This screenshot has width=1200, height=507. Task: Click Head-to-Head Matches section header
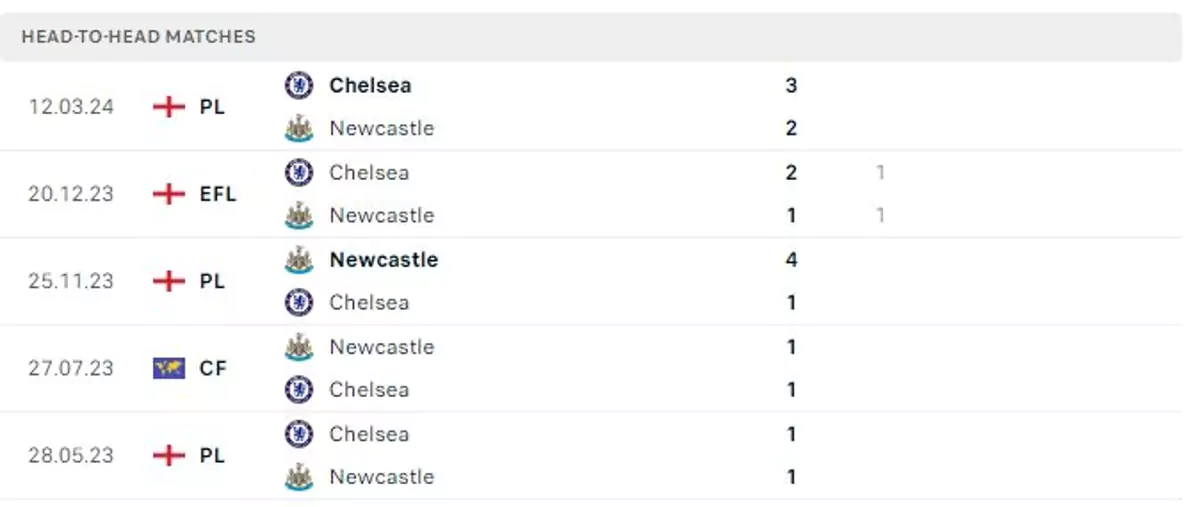(x=138, y=37)
